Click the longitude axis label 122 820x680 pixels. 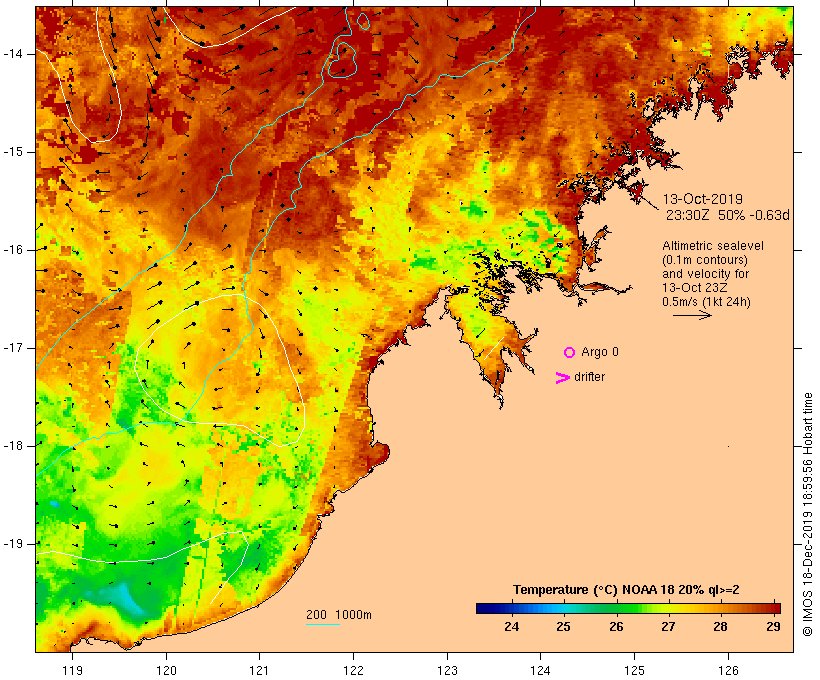(x=354, y=670)
